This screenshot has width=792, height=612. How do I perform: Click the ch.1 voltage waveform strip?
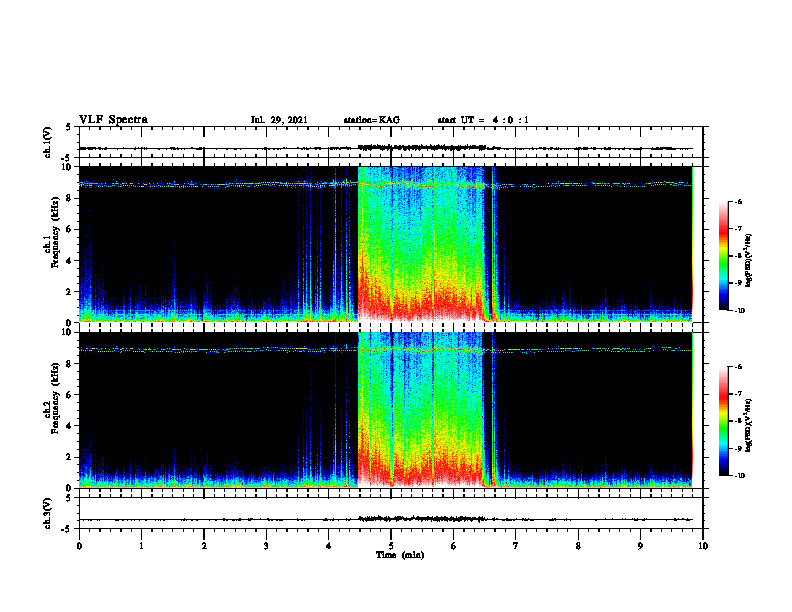[x=390, y=142]
